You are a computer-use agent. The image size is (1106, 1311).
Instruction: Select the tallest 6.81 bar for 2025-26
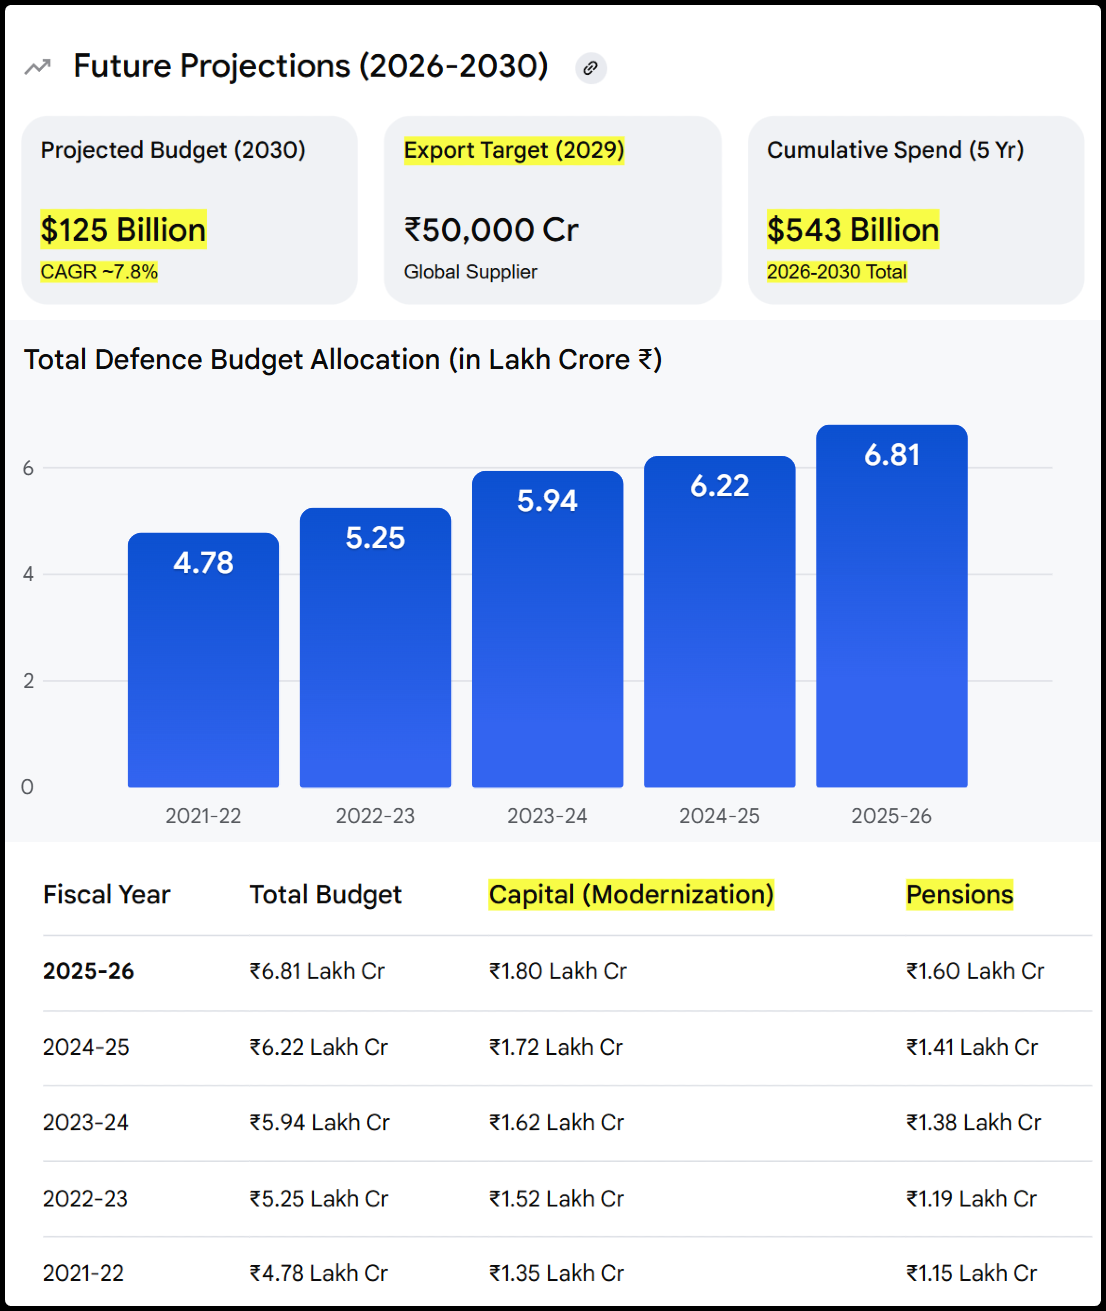point(892,605)
